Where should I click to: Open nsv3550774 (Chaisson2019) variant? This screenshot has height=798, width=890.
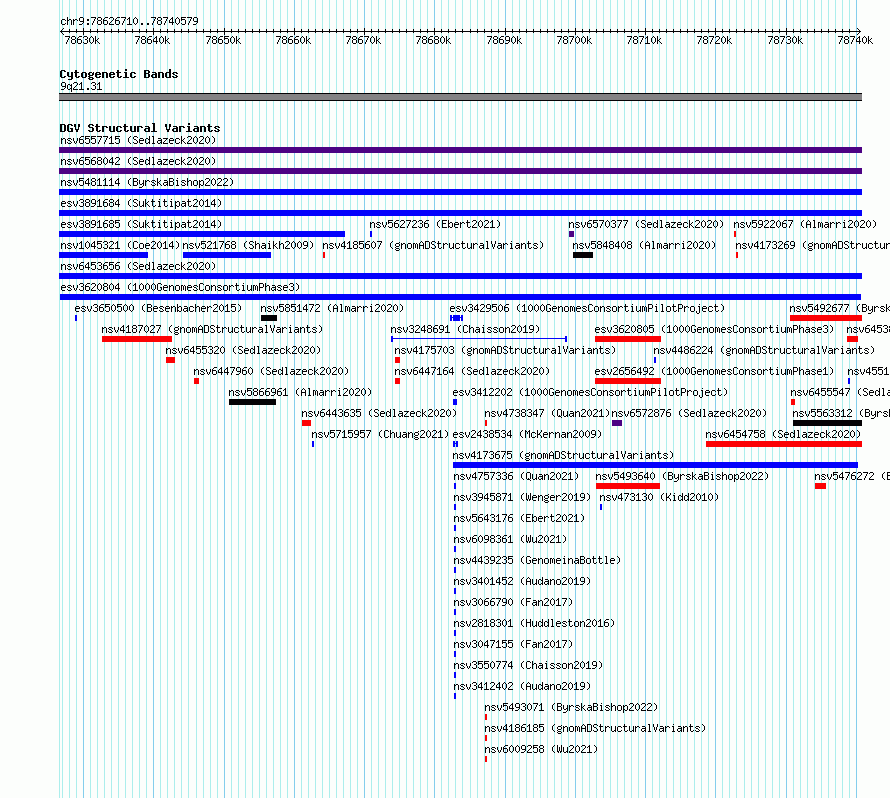[x=528, y=665]
